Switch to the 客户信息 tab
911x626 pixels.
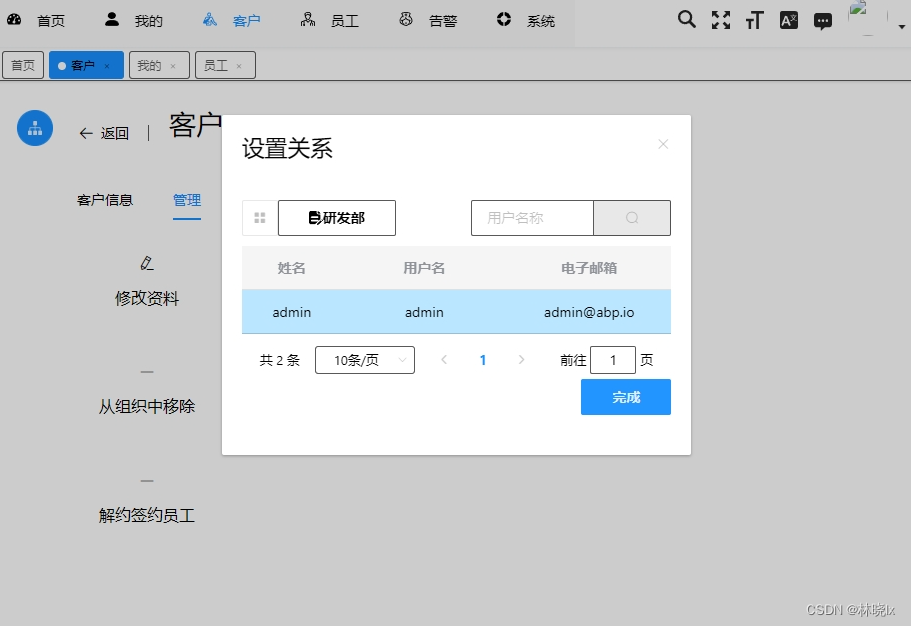105,199
